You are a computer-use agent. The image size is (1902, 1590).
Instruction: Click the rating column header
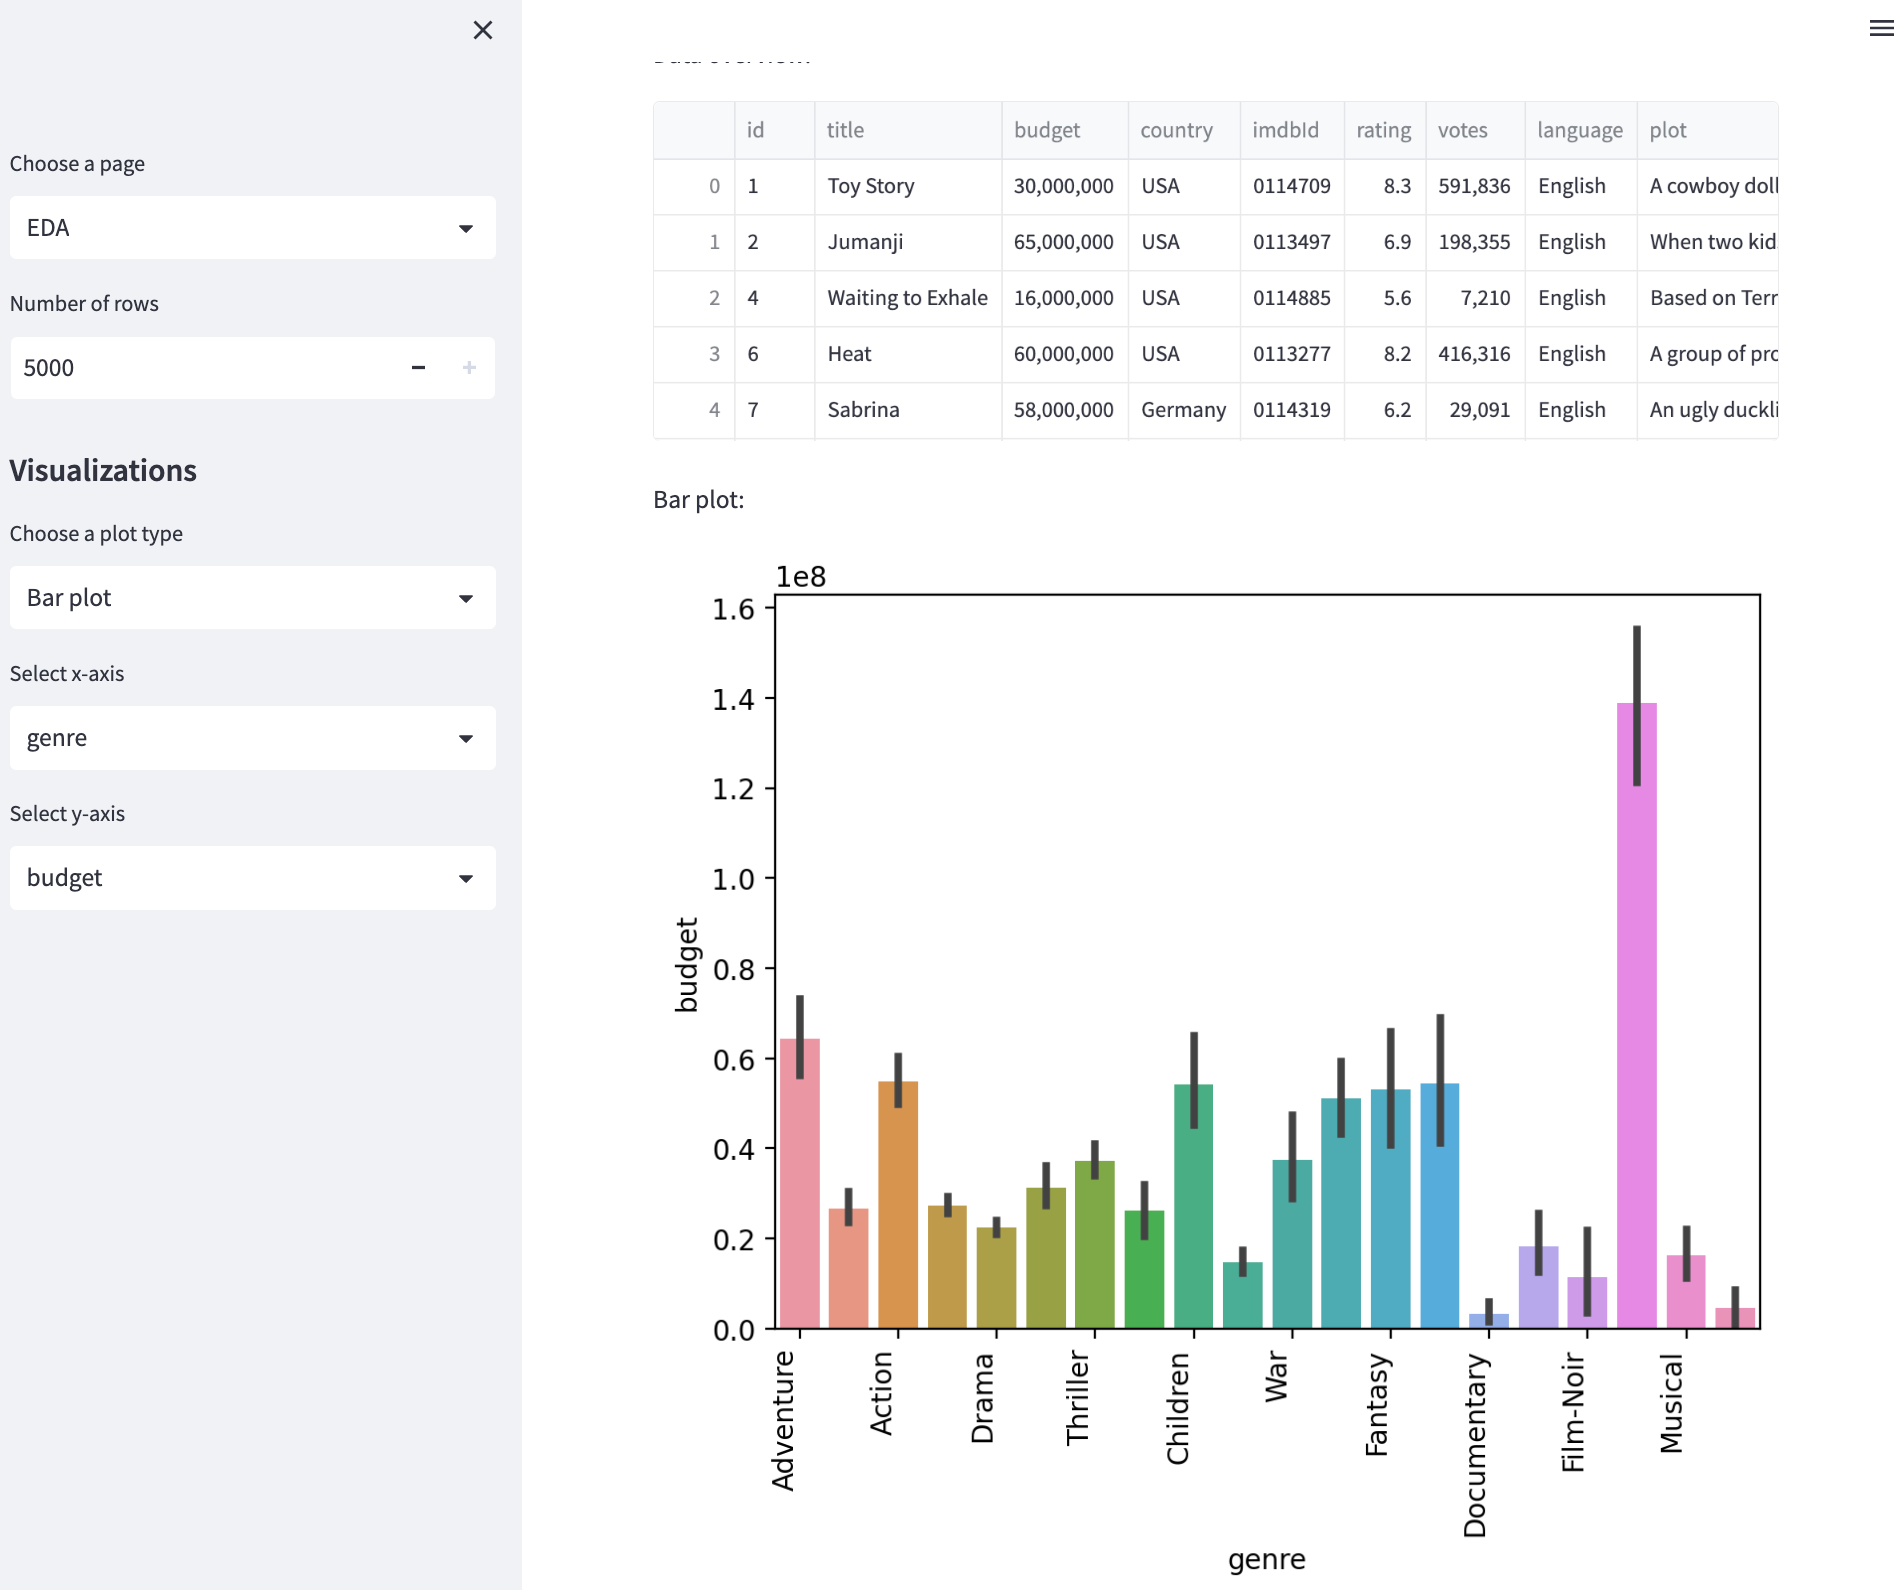(1383, 130)
